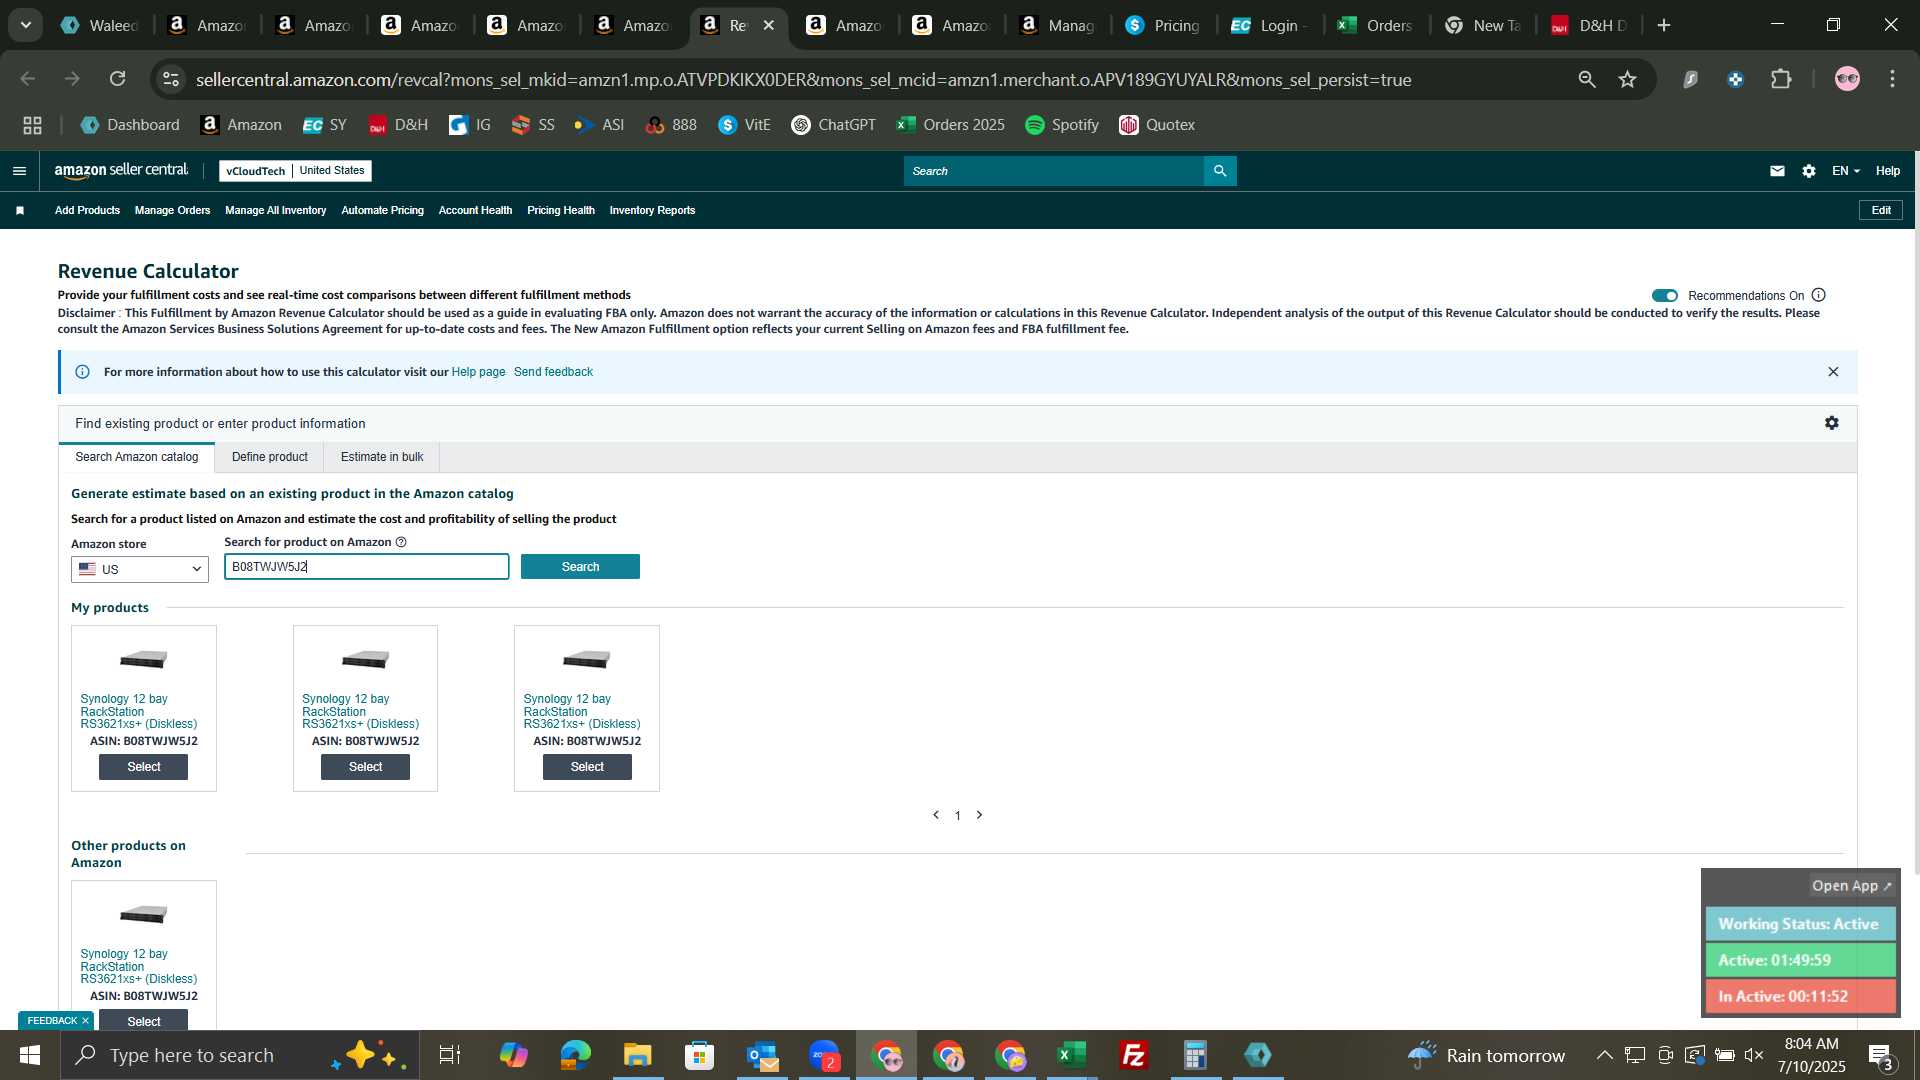Screen dimensions: 1920x1080
Task: Click the Recommendations info icon
Action: pyautogui.click(x=1819, y=295)
